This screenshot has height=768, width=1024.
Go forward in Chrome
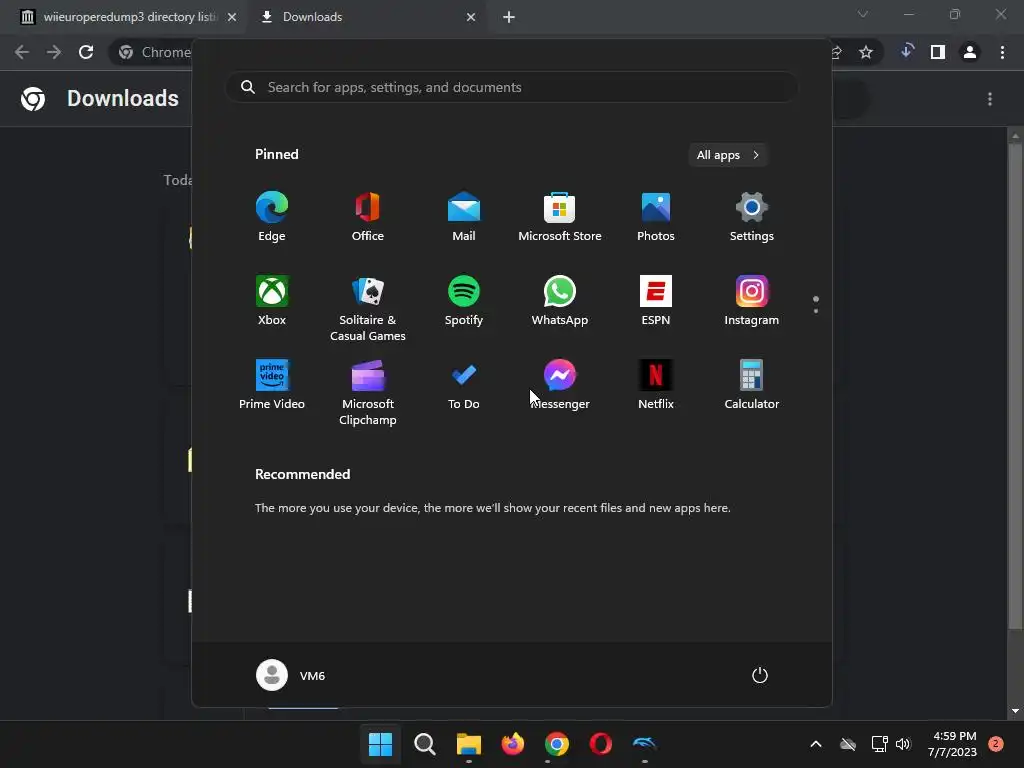pos(54,52)
